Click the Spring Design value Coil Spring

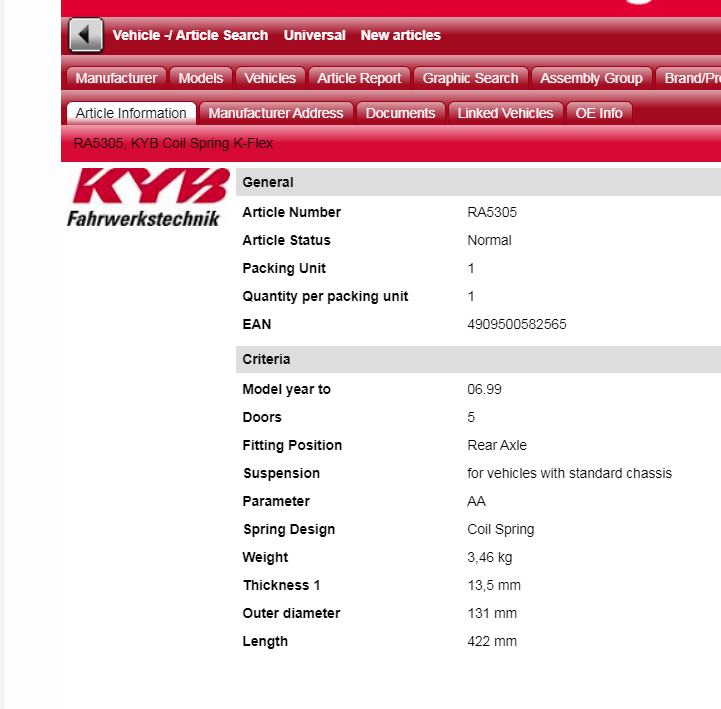(x=501, y=530)
